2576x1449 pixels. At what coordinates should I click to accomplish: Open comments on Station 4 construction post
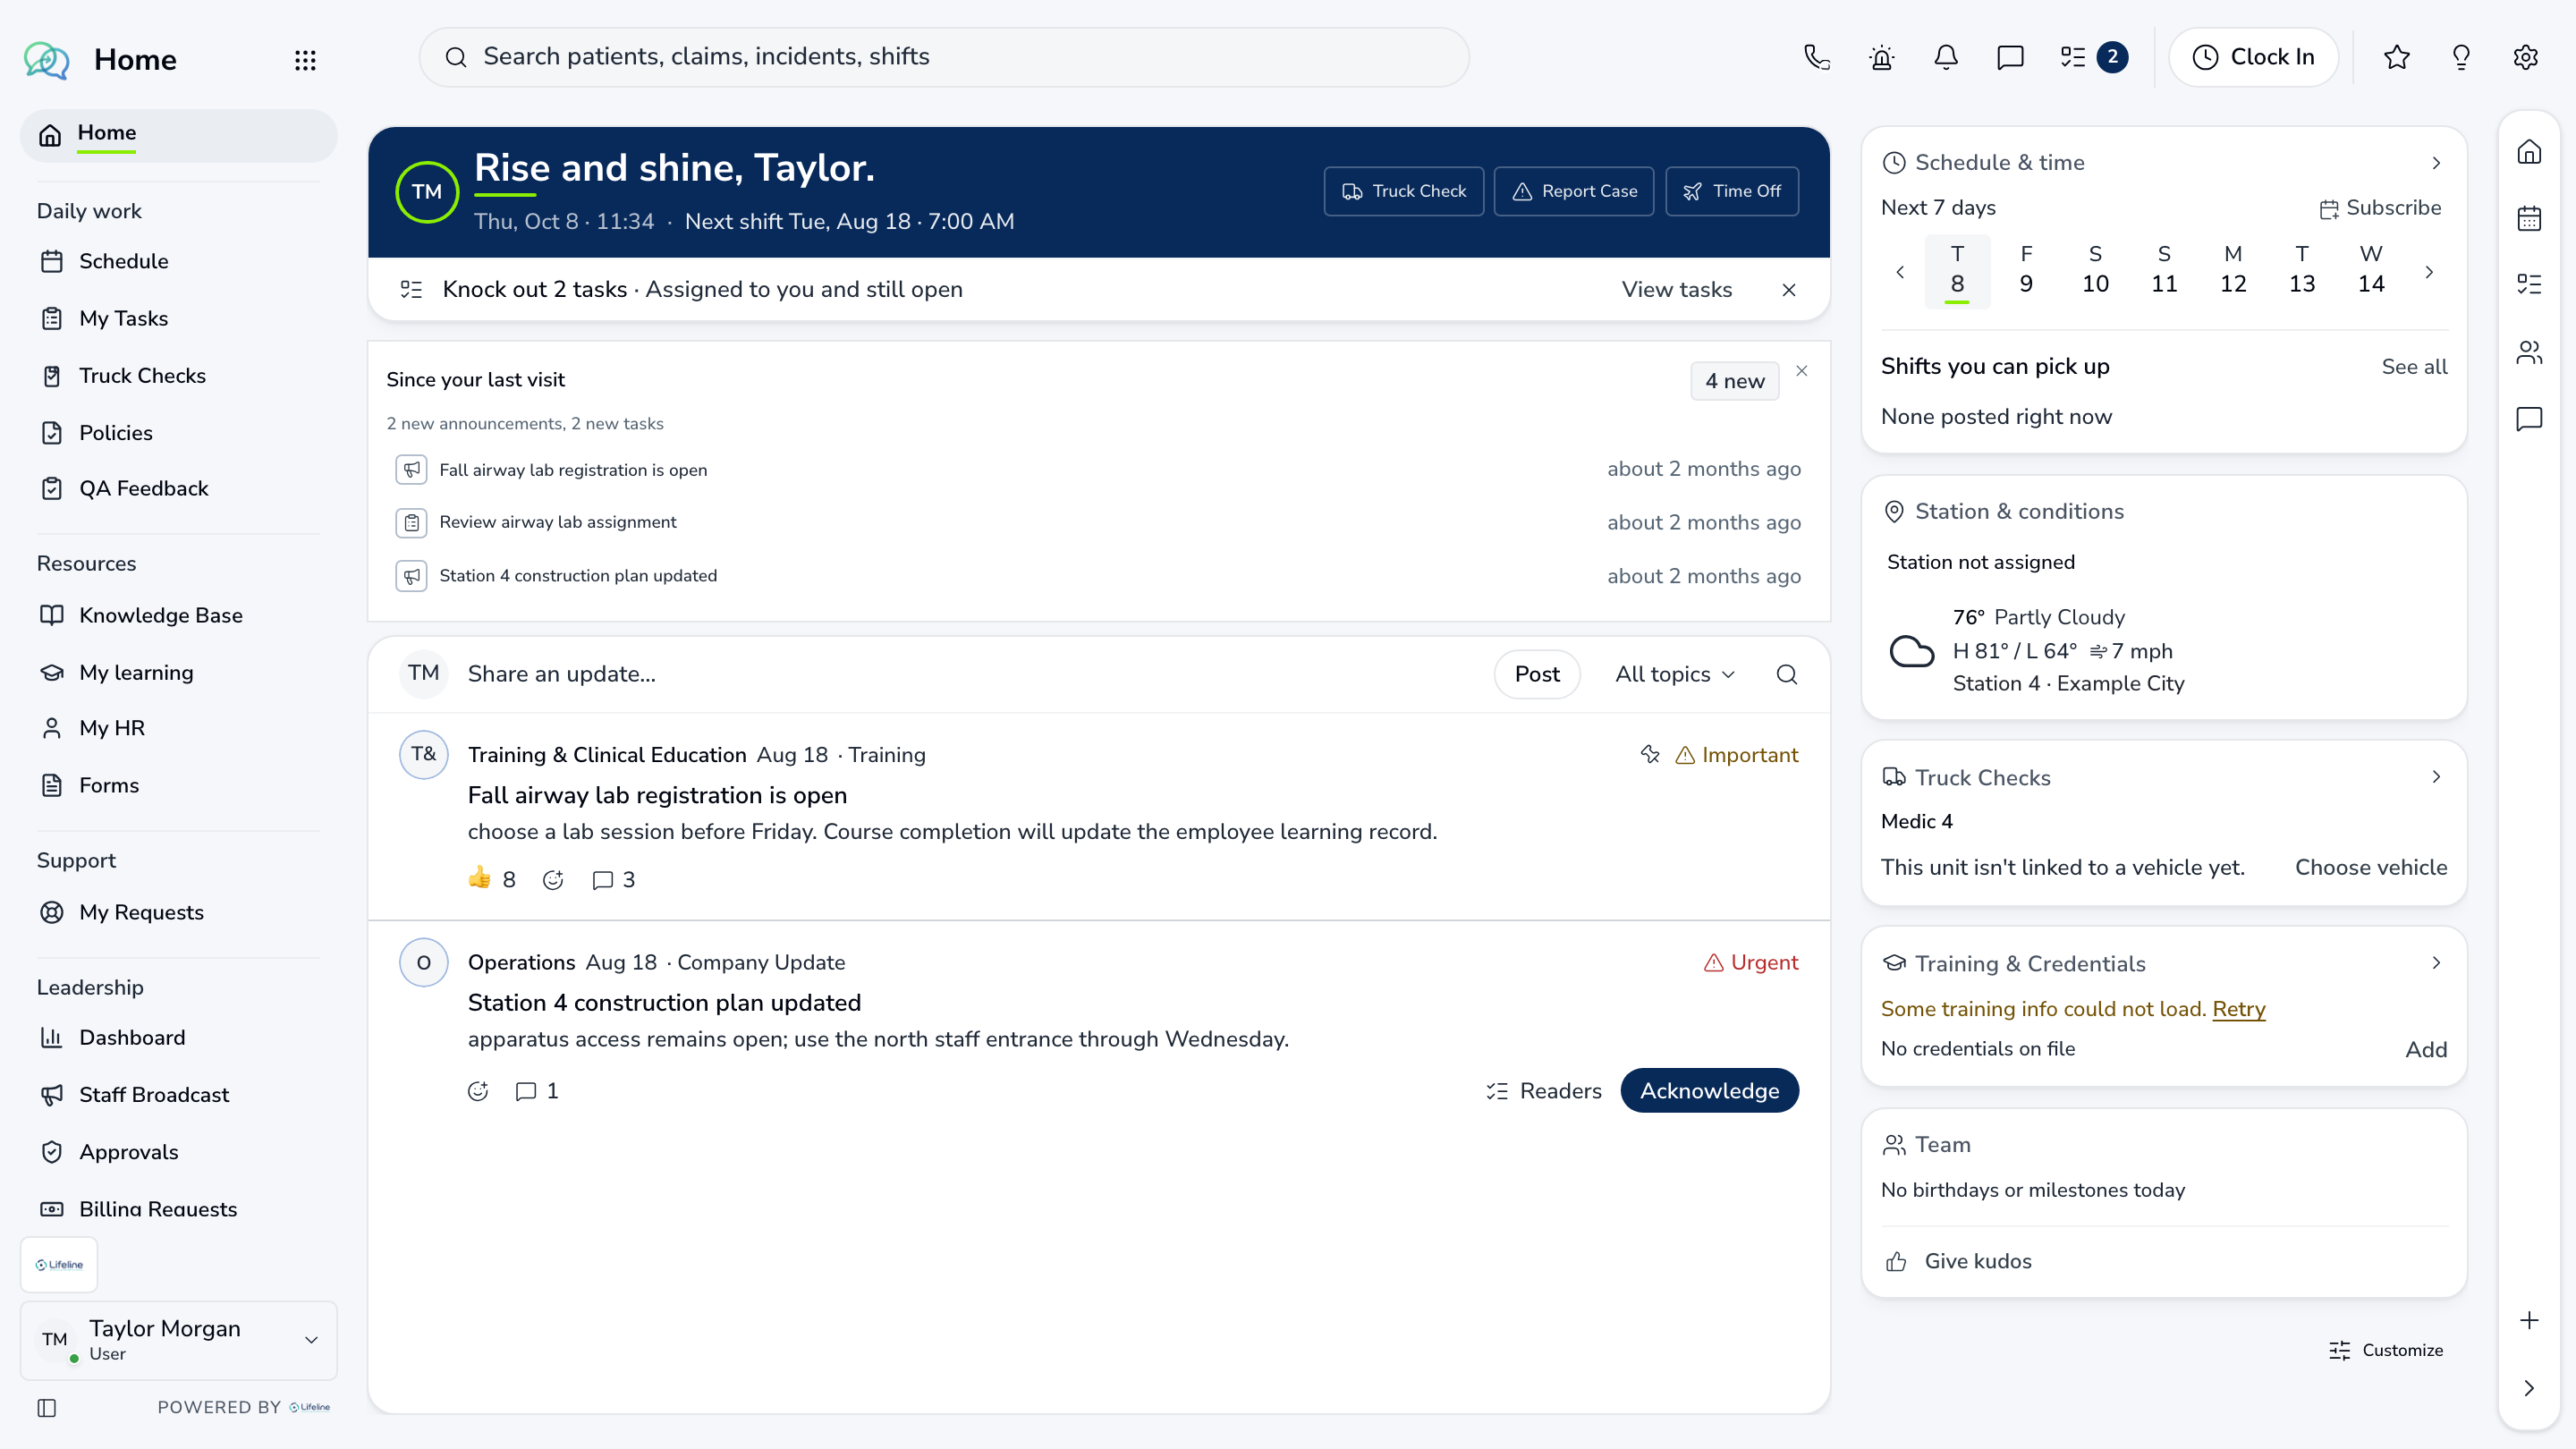pos(537,1091)
